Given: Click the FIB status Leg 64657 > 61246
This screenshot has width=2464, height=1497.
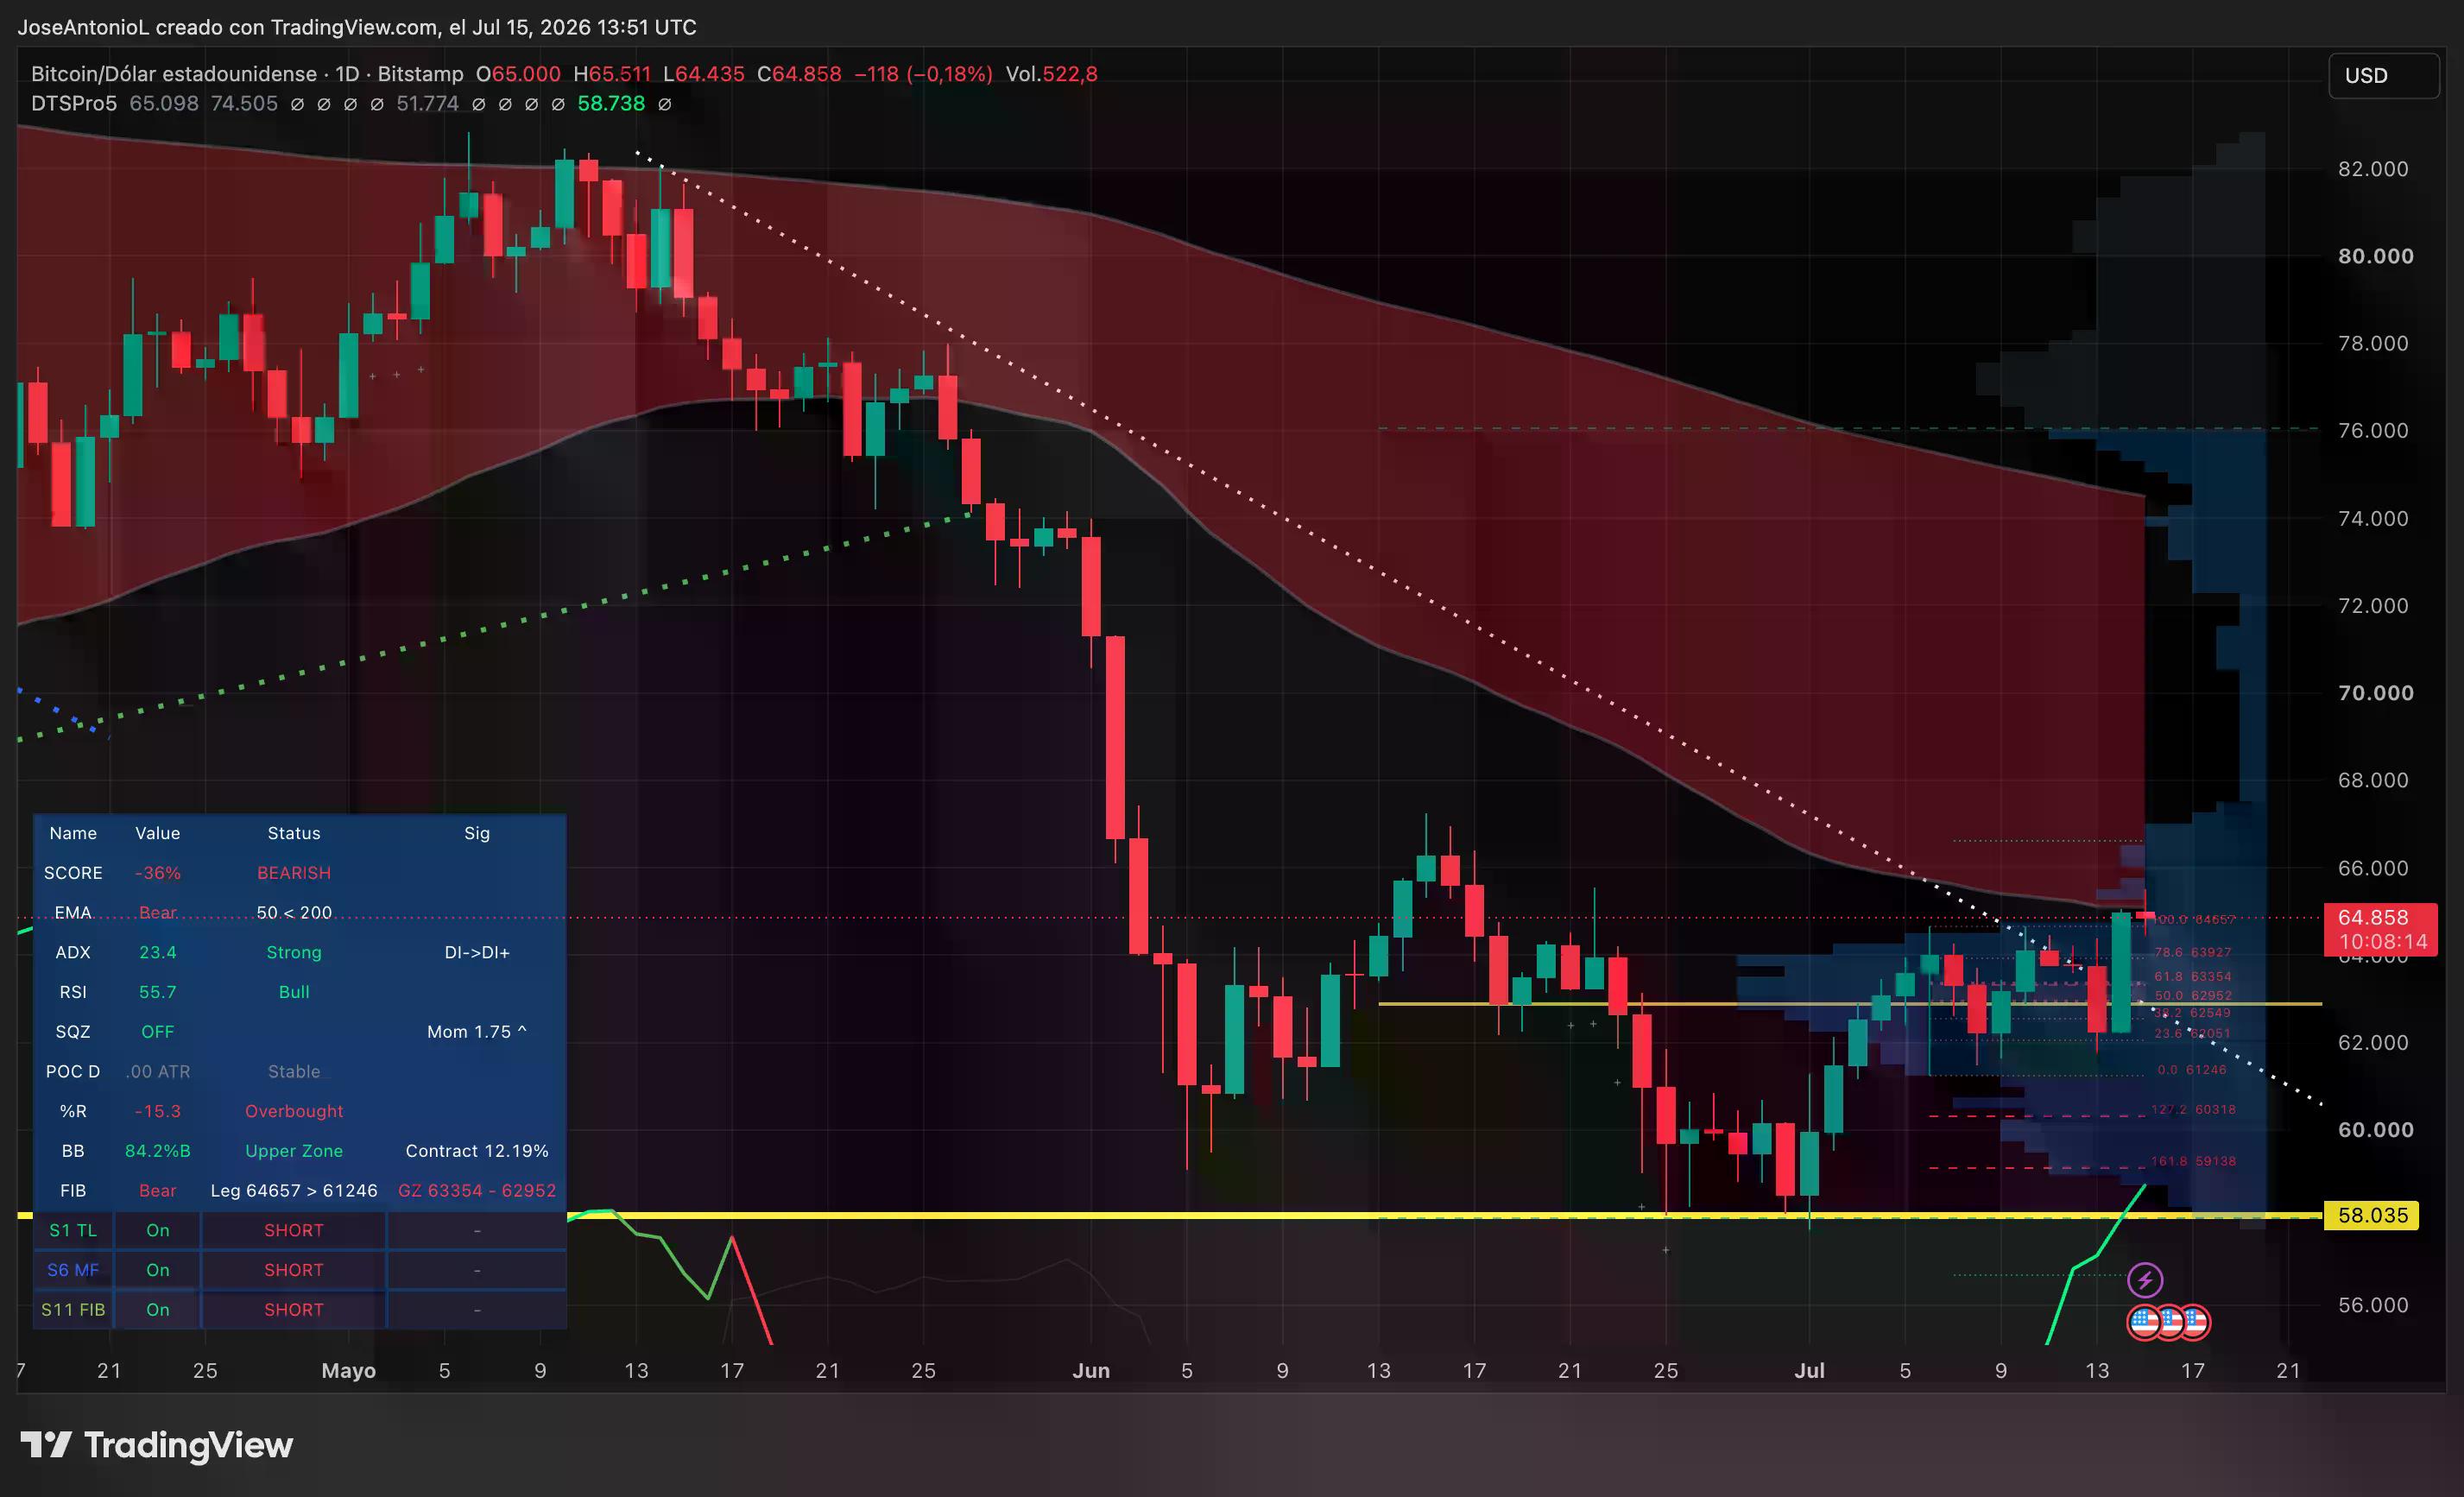Looking at the screenshot, I should 294,1191.
